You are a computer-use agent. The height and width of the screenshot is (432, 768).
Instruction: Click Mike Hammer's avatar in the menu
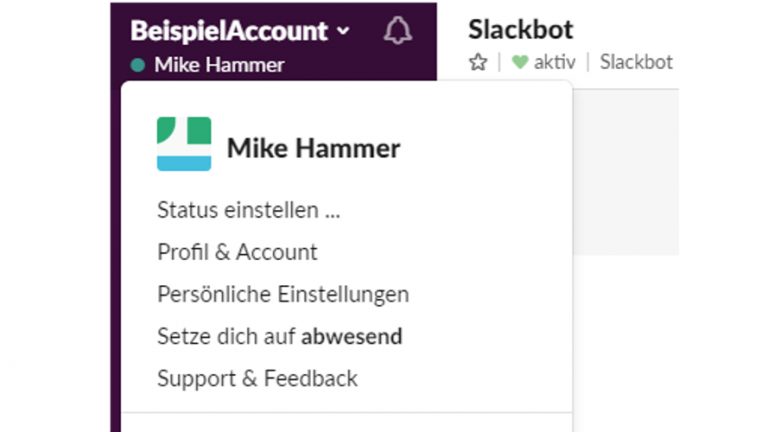[x=184, y=144]
